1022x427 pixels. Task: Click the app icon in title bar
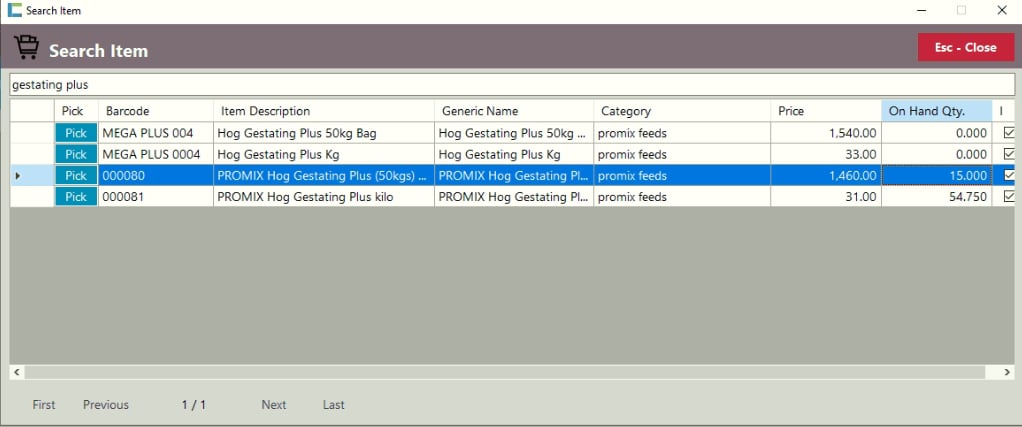click(x=14, y=10)
